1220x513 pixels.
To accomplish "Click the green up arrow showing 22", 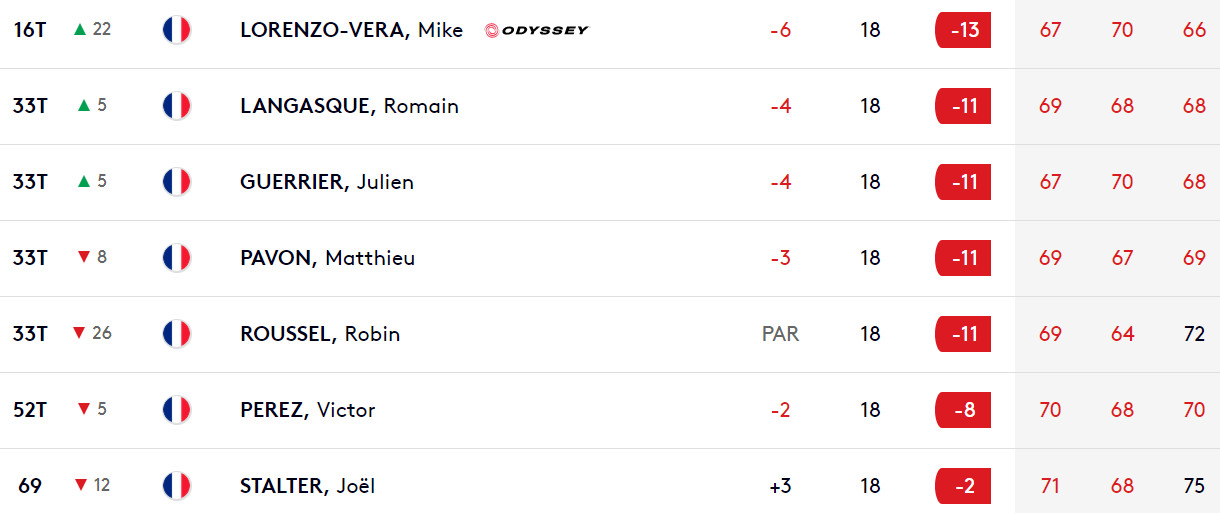I will tap(81, 29).
